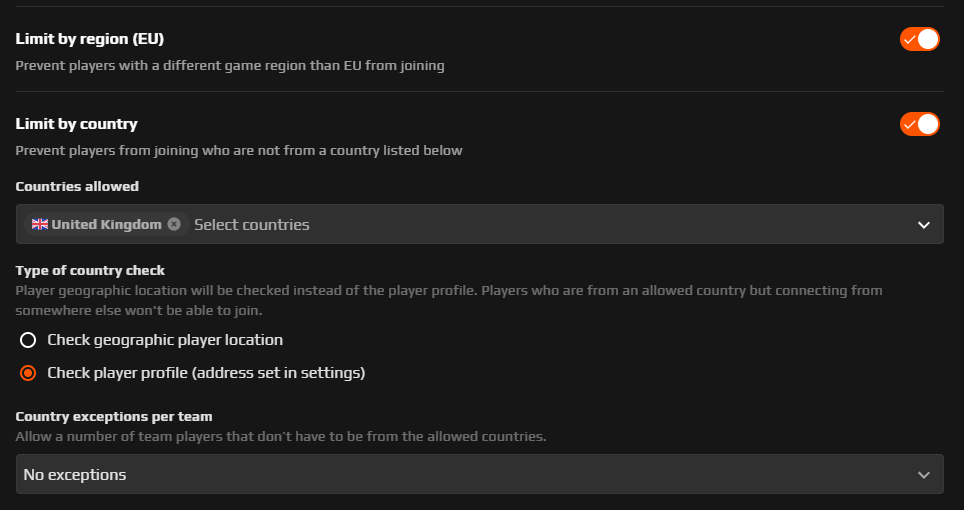
Task: Click the Countries allowed label
Action: pyautogui.click(x=77, y=186)
